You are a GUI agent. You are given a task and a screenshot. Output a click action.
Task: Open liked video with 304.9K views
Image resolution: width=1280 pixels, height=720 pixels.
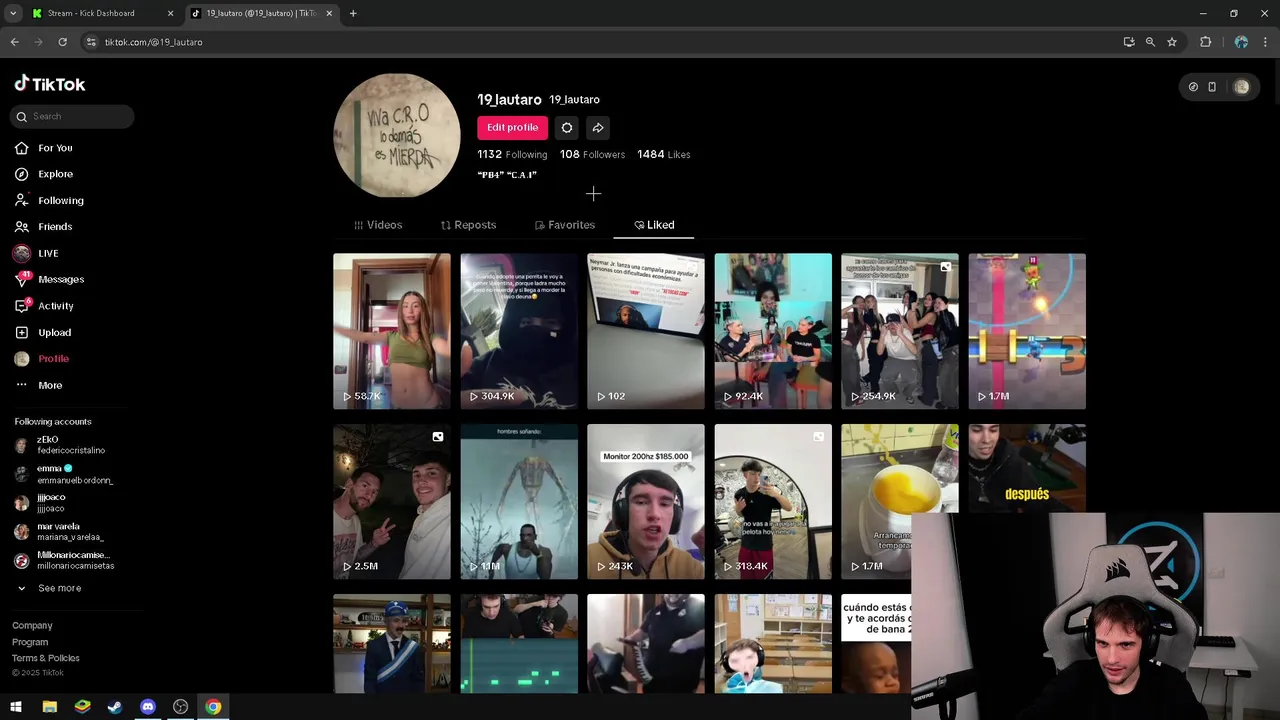519,331
